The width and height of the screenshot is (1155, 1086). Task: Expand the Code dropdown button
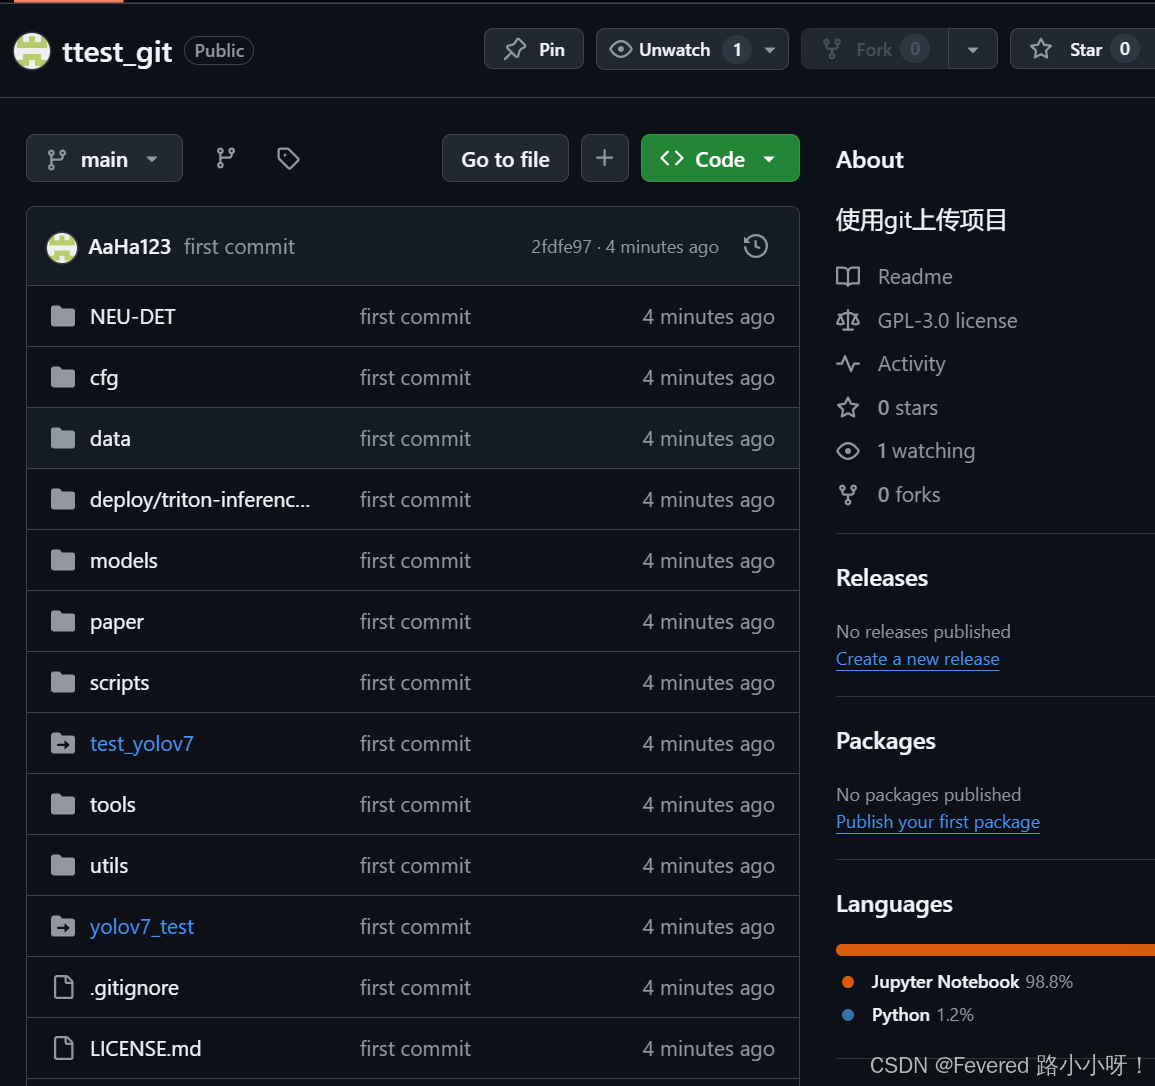(720, 158)
